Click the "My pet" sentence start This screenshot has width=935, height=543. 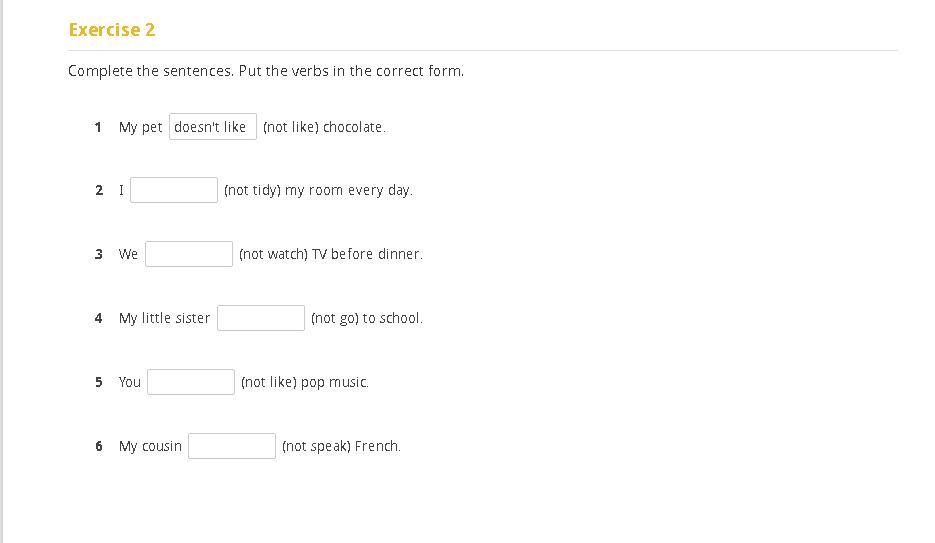[140, 127]
